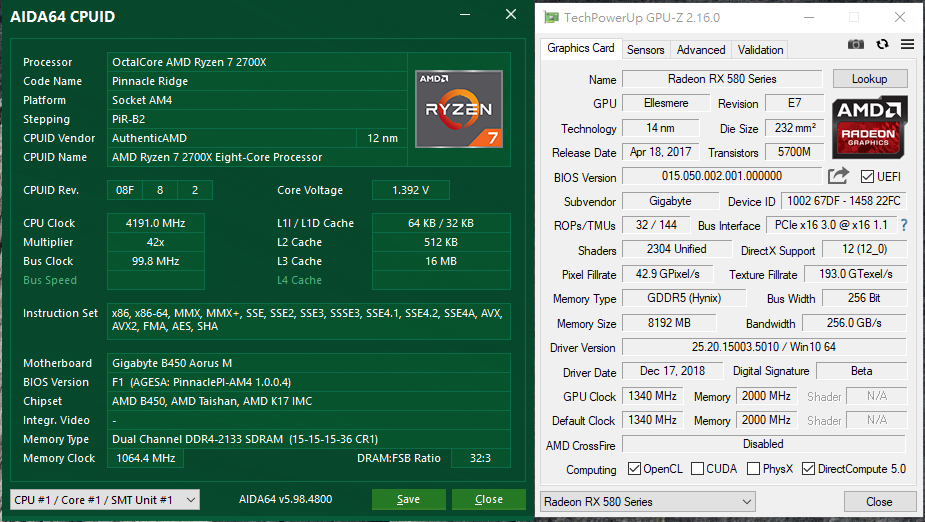Open the CPU #1 / Core #1 dropdown
This screenshot has width=925, height=522.
(105, 500)
